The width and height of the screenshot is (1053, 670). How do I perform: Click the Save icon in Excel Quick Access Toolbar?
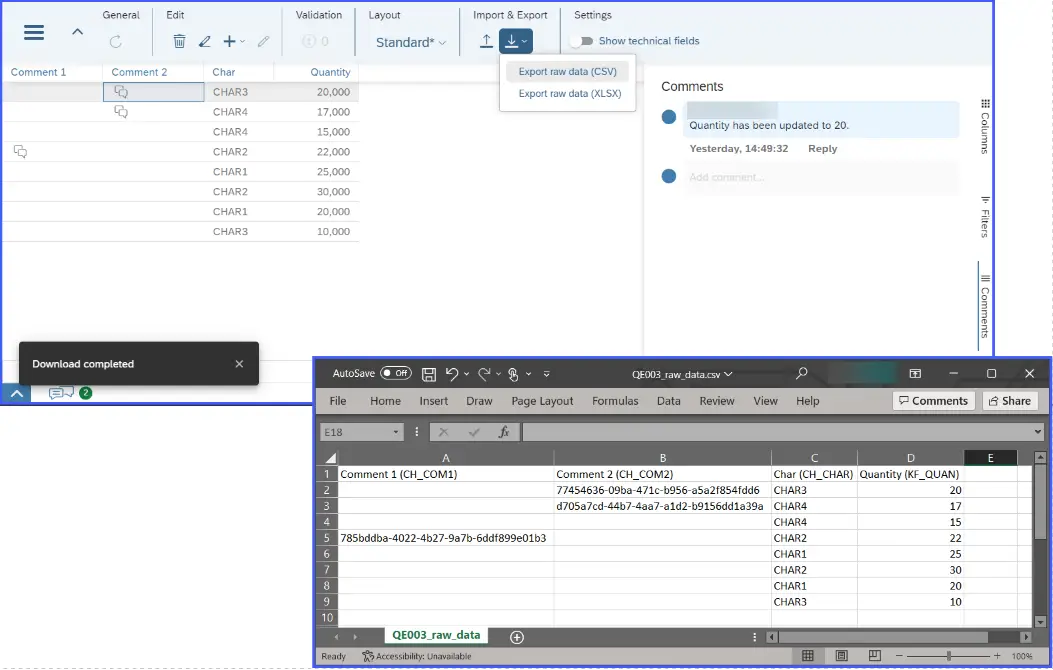[429, 372]
